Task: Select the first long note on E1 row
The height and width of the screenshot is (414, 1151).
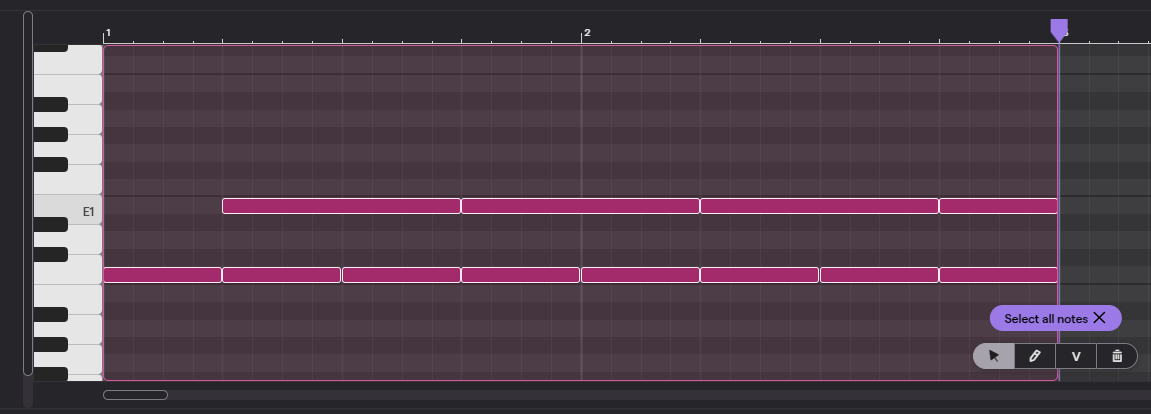Action: click(341, 206)
